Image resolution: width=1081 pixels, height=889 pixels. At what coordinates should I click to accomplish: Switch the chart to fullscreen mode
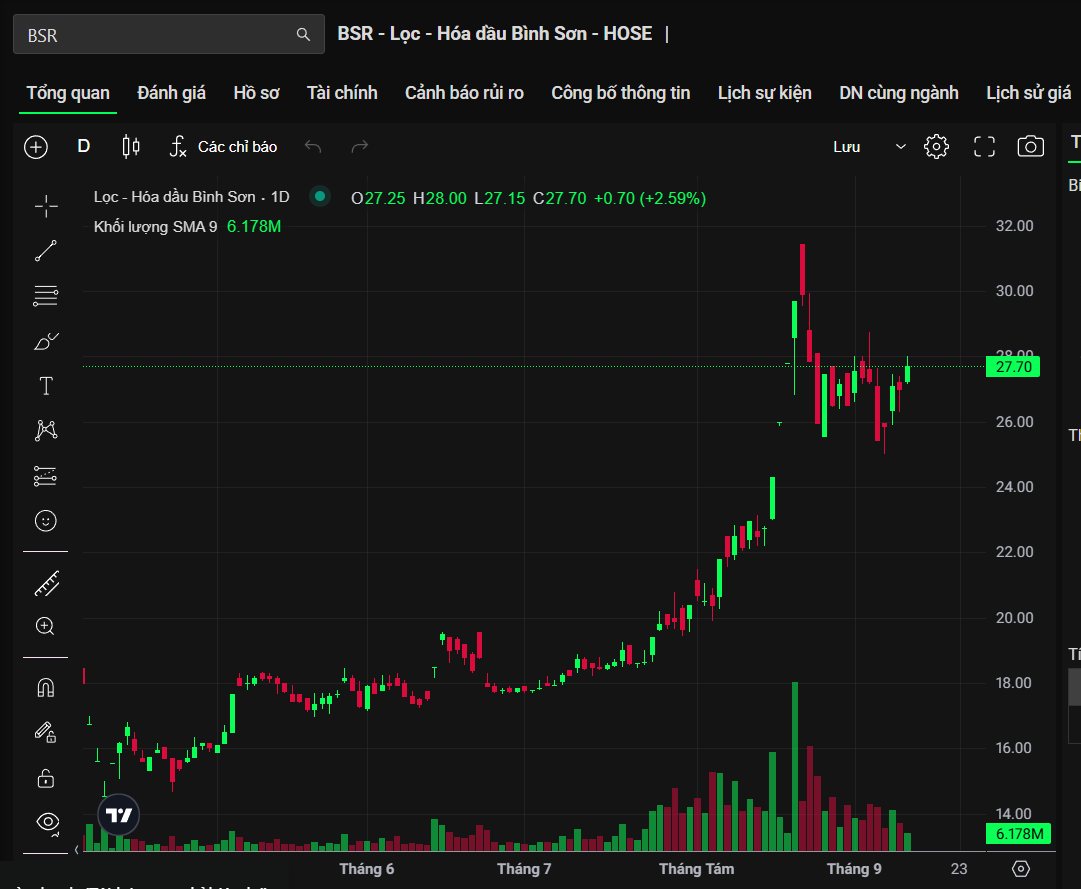(x=984, y=147)
